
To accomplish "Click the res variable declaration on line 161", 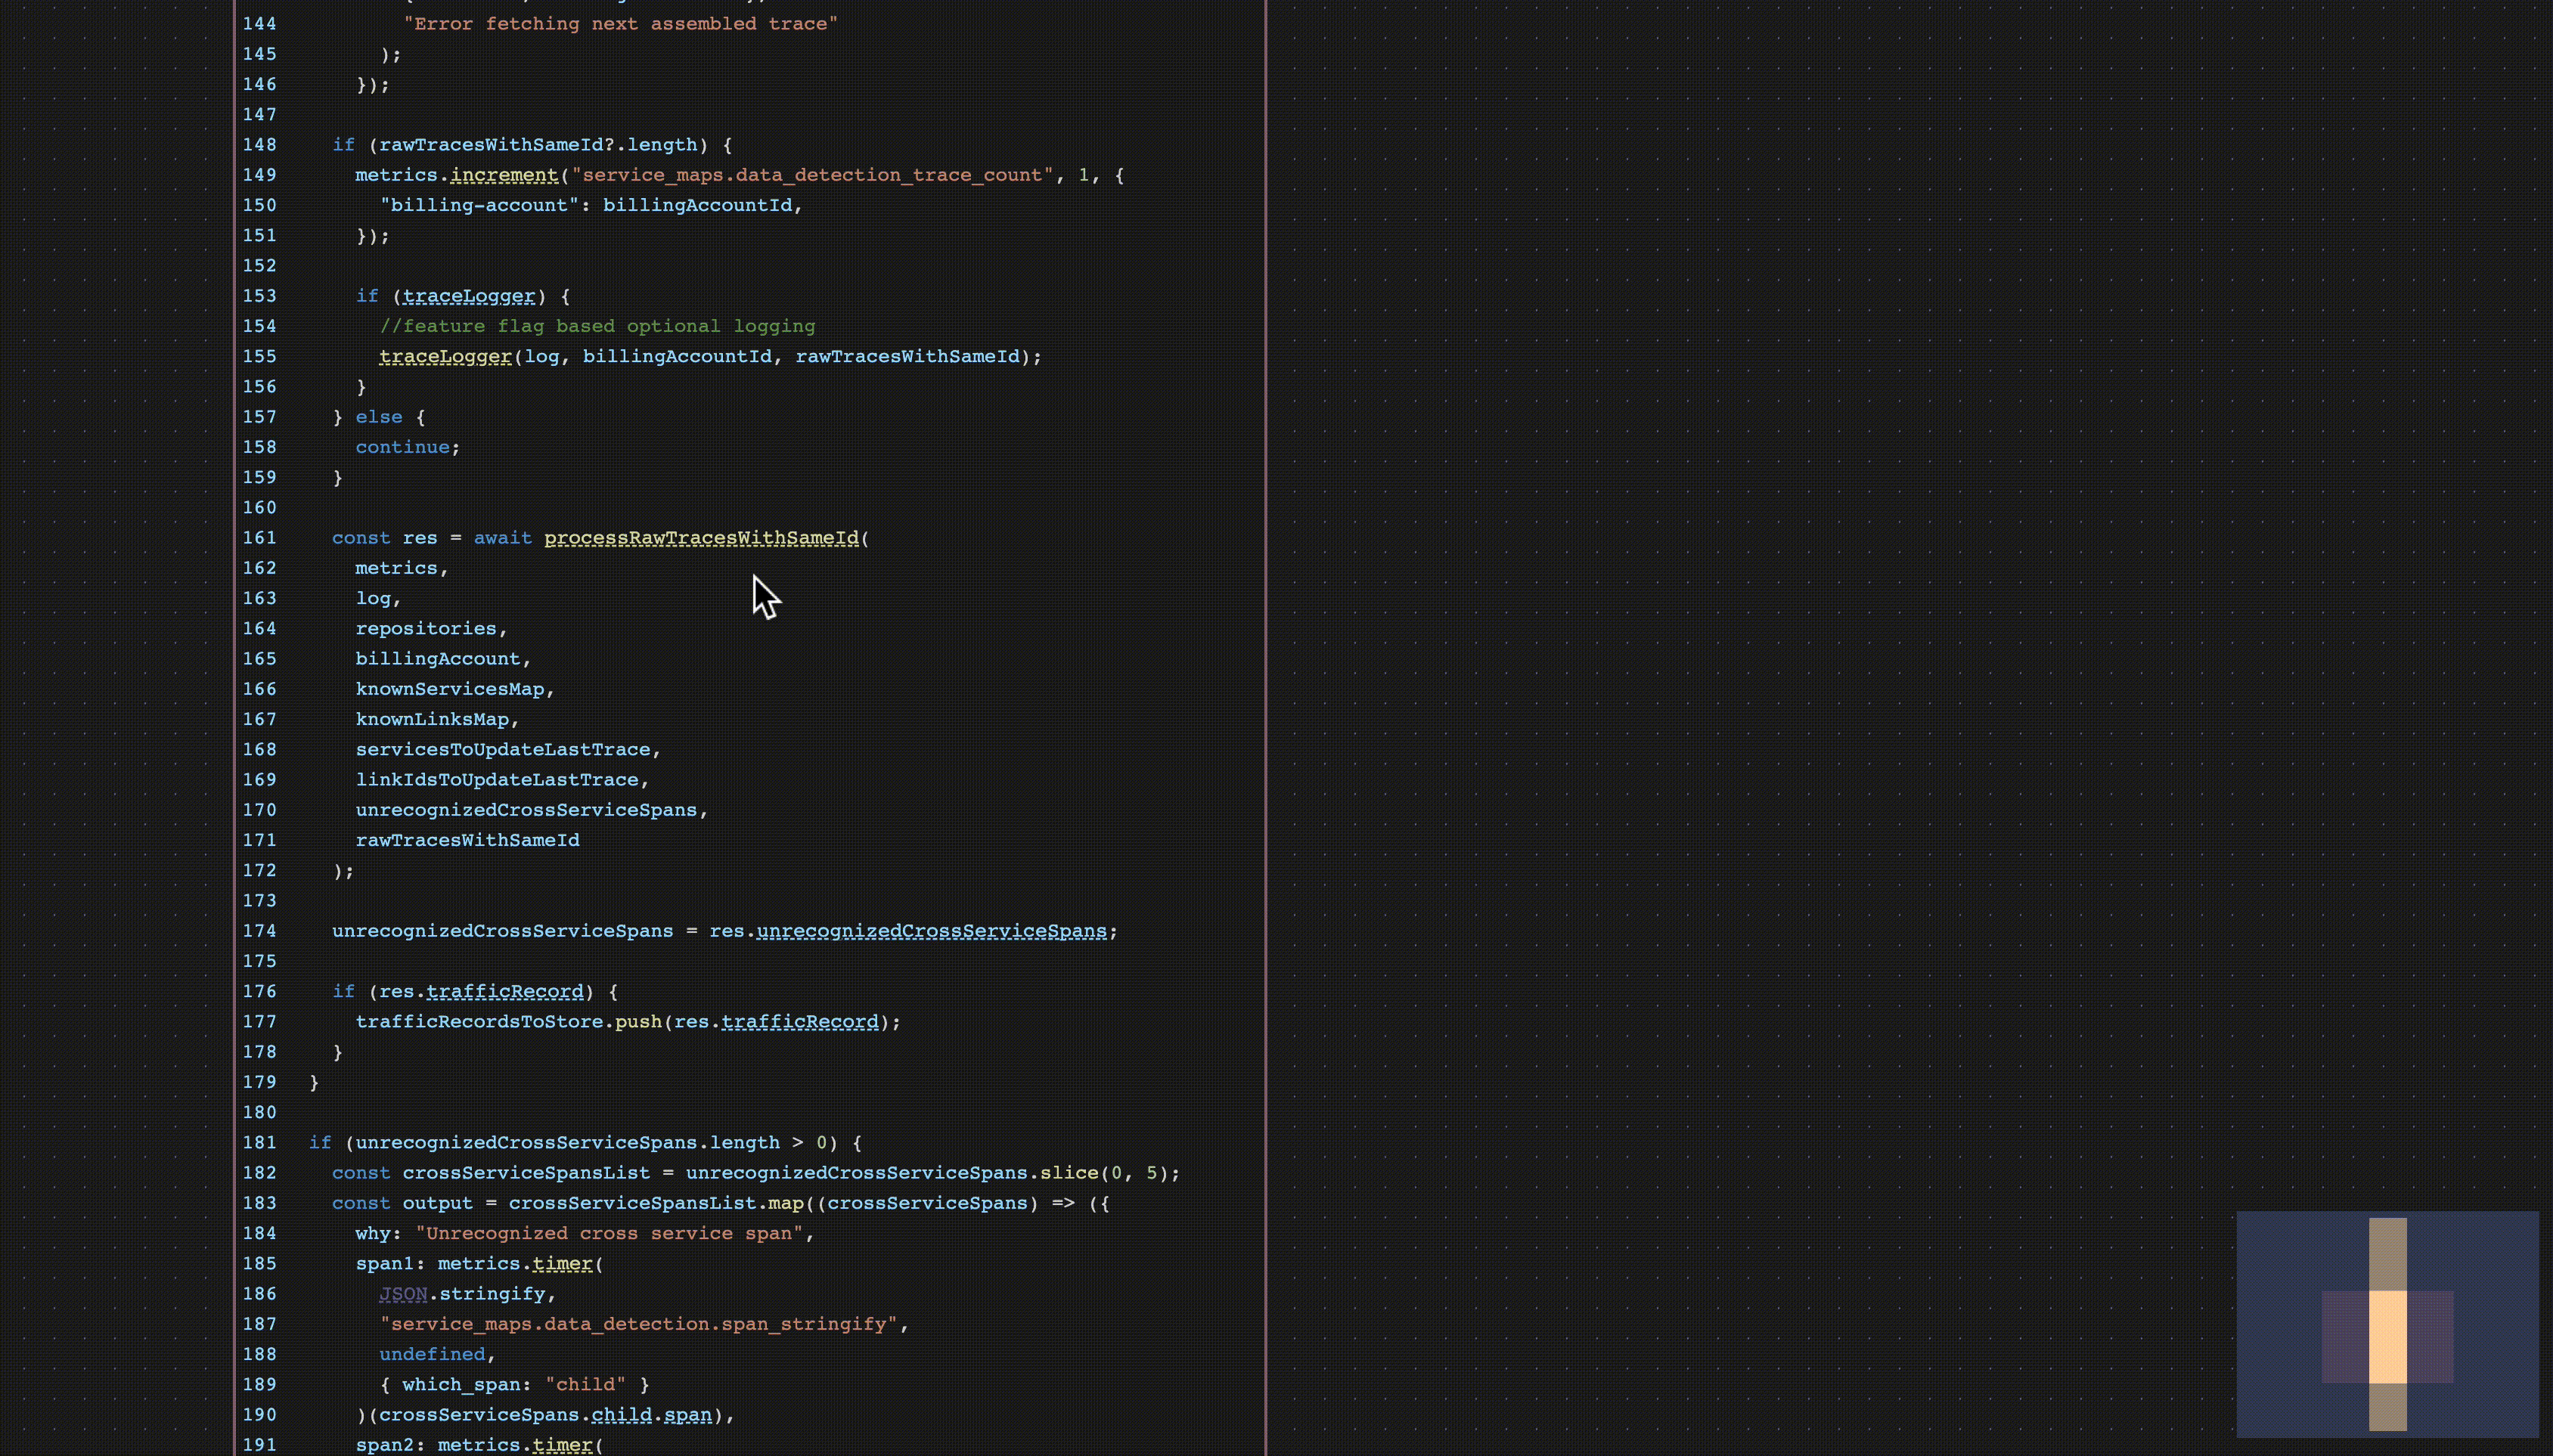I will [x=420, y=537].
